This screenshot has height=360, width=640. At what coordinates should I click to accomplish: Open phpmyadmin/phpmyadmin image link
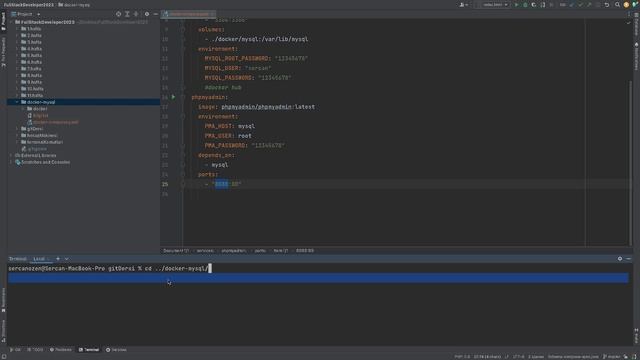tap(257, 107)
